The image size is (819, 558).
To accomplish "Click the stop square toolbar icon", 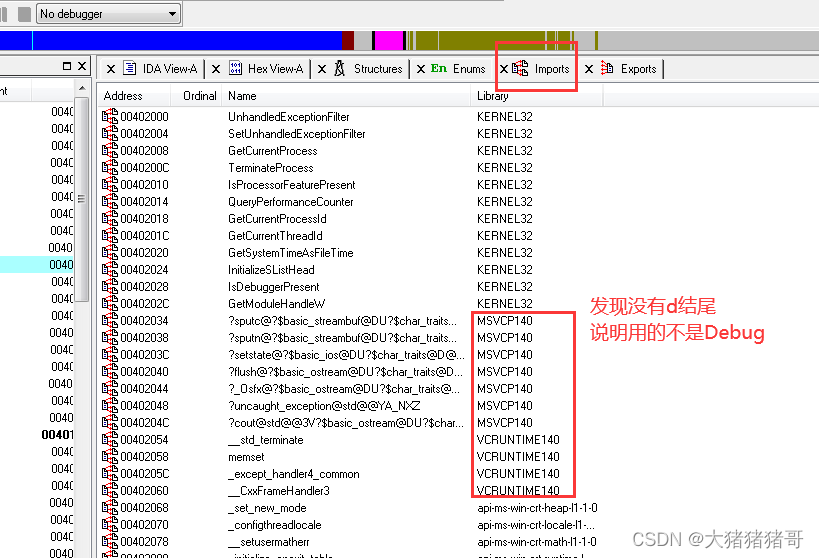I will tap(24, 14).
